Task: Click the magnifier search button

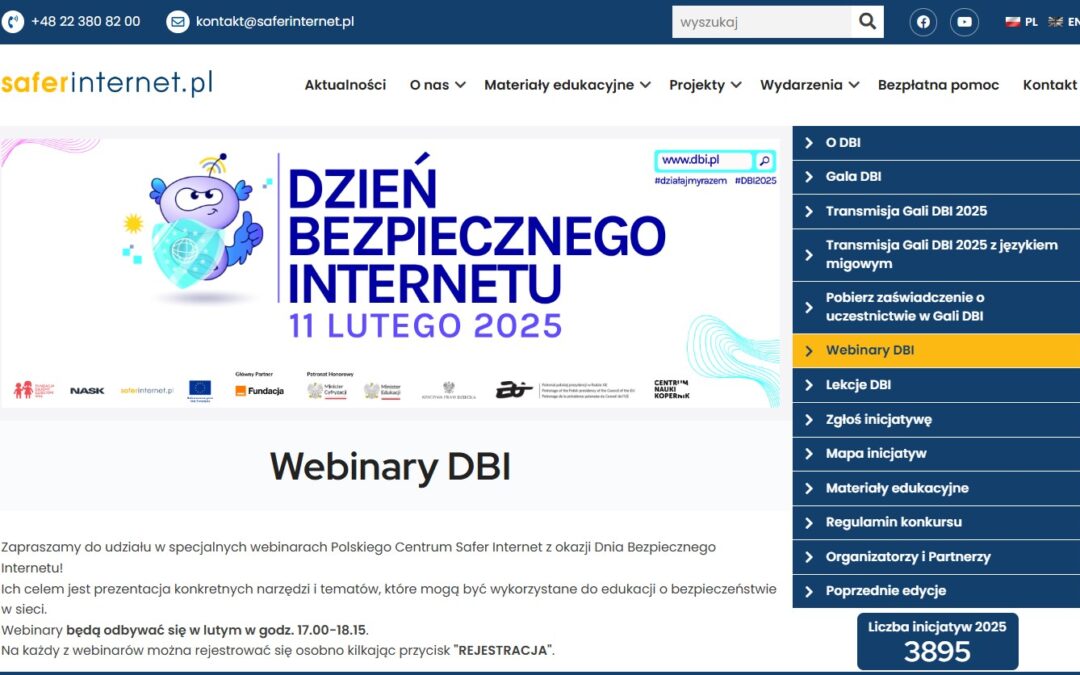Action: pyautogui.click(x=867, y=22)
